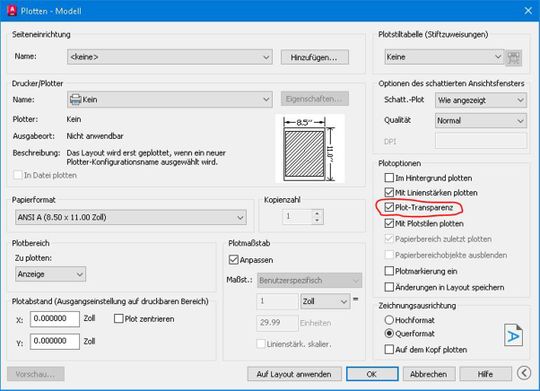
Task: Select Hochformat orientation
Action: [x=389, y=320]
